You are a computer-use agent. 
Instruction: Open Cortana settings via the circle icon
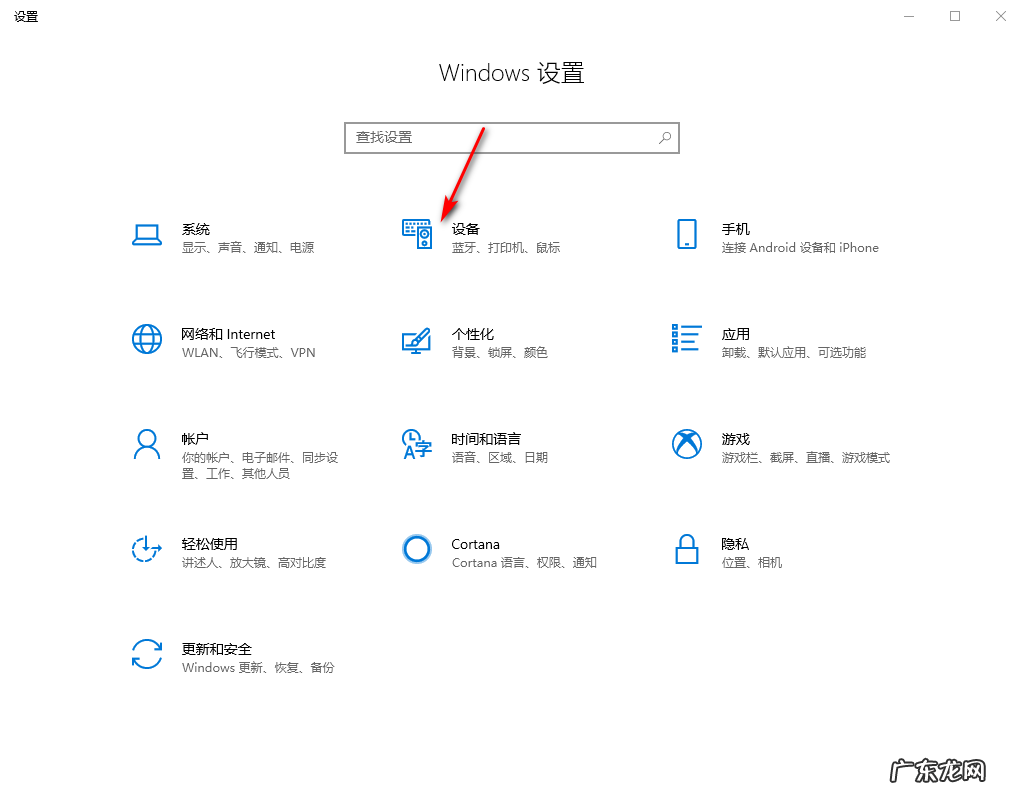417,550
